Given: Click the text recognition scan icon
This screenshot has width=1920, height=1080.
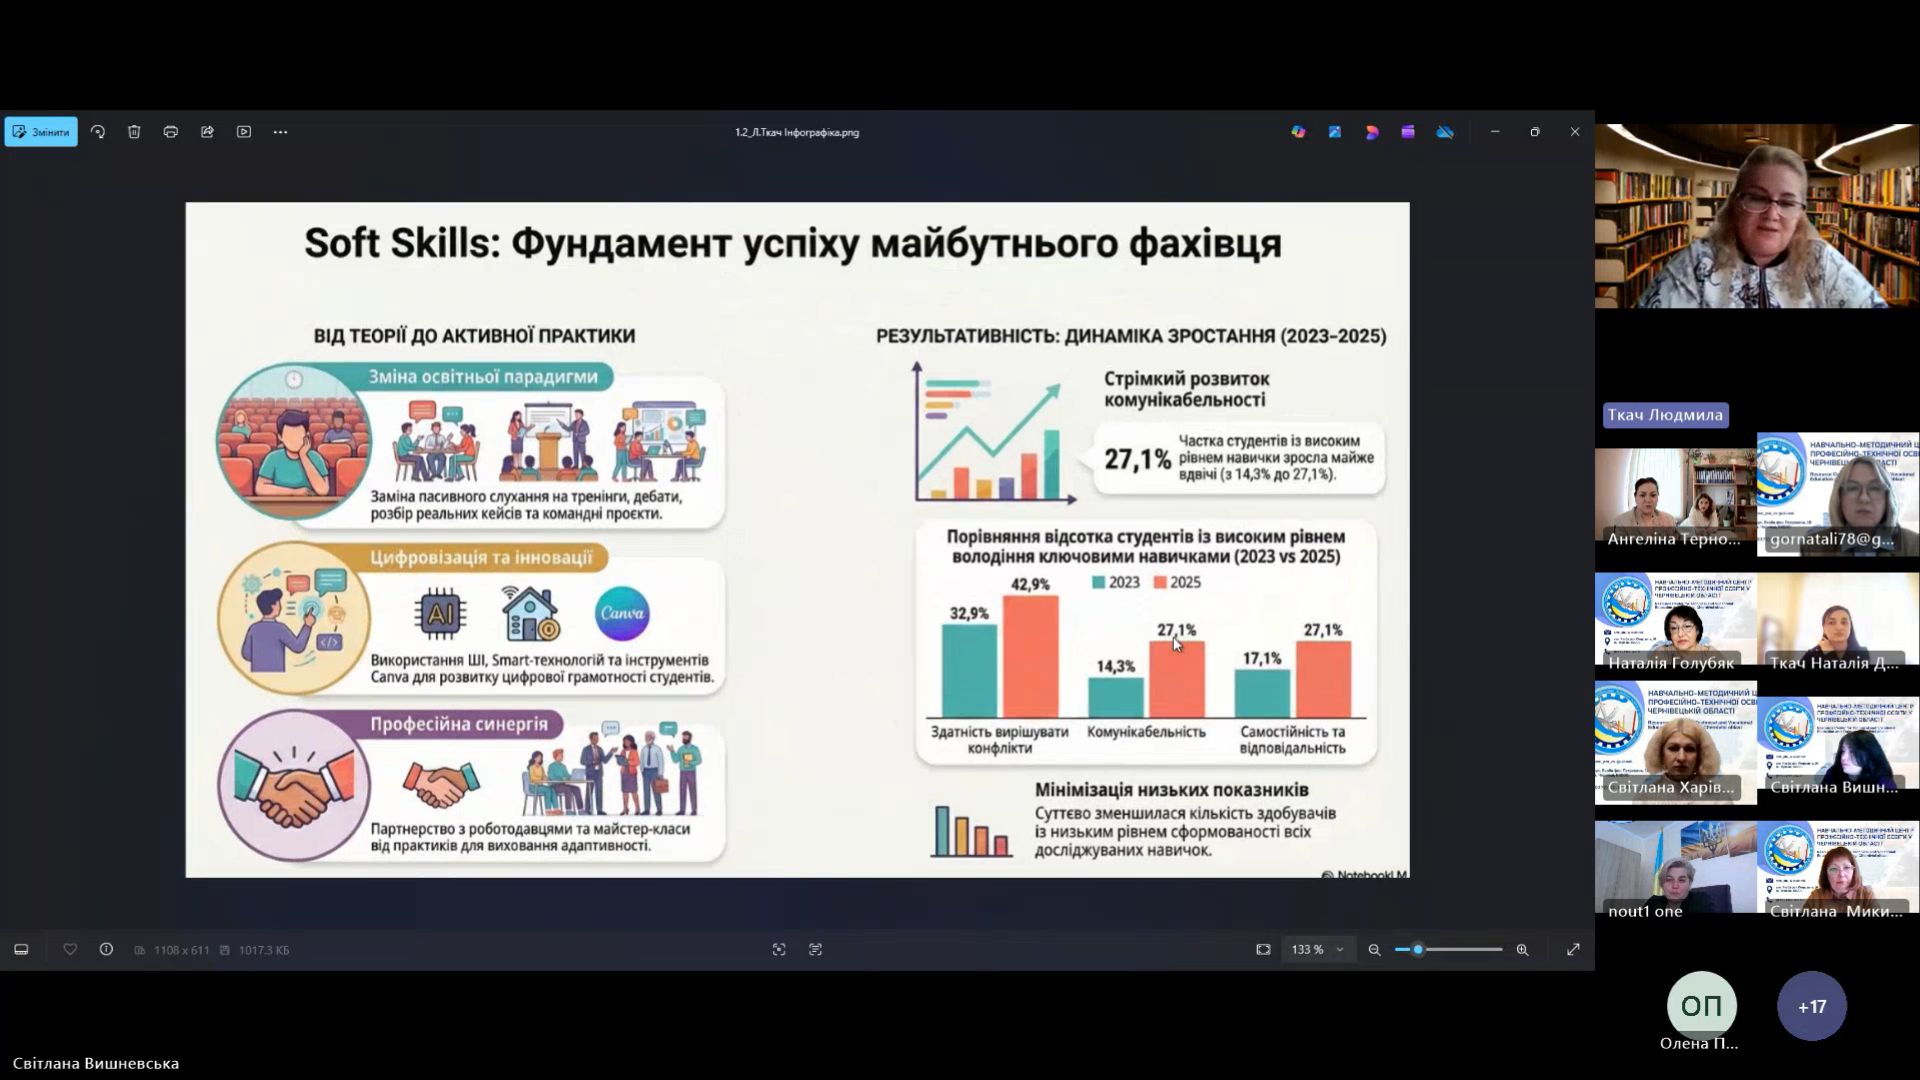Looking at the screenshot, I should pyautogui.click(x=816, y=949).
